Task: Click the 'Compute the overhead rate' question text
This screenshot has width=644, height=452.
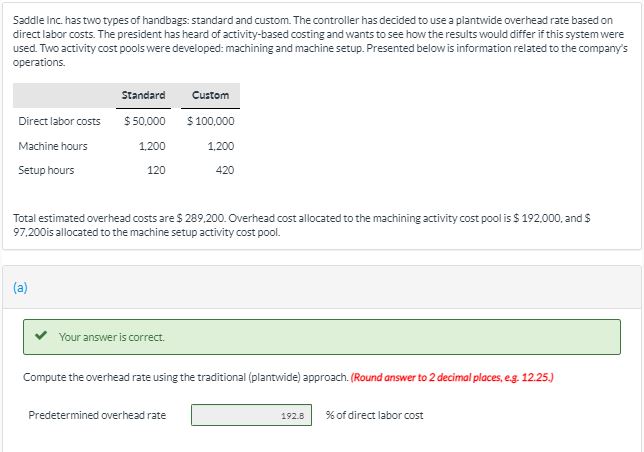Action: point(186,377)
